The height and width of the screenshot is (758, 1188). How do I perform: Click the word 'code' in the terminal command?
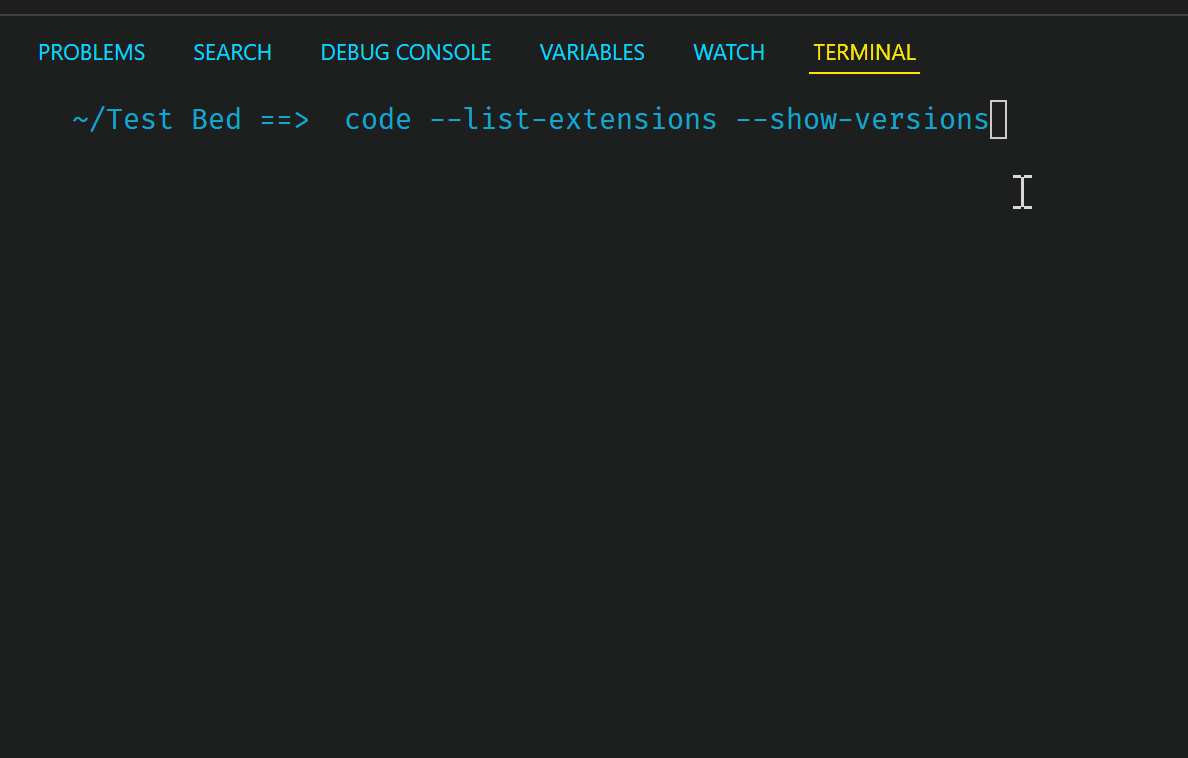coord(378,119)
